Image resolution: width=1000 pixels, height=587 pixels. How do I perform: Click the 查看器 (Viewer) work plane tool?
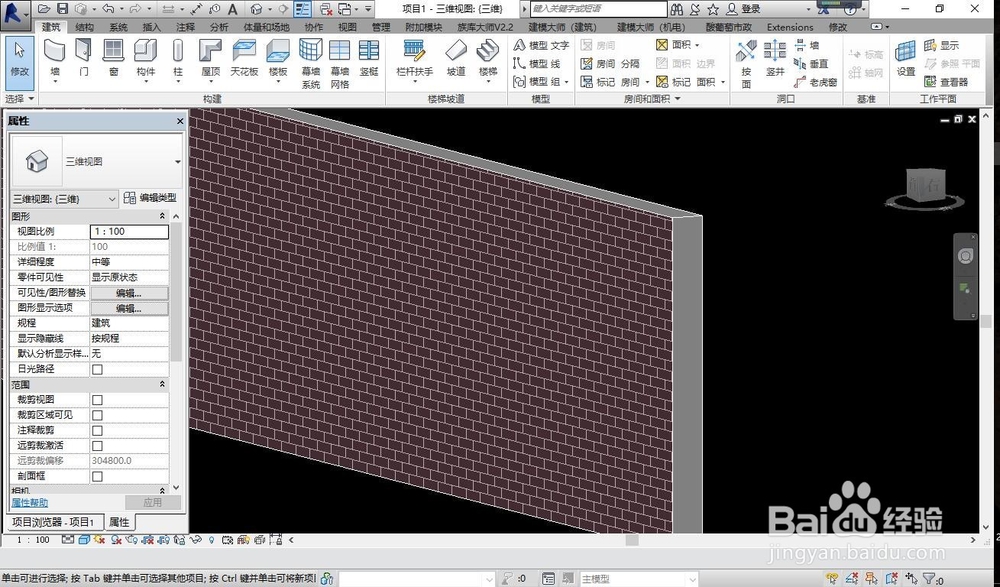pyautogui.click(x=946, y=82)
